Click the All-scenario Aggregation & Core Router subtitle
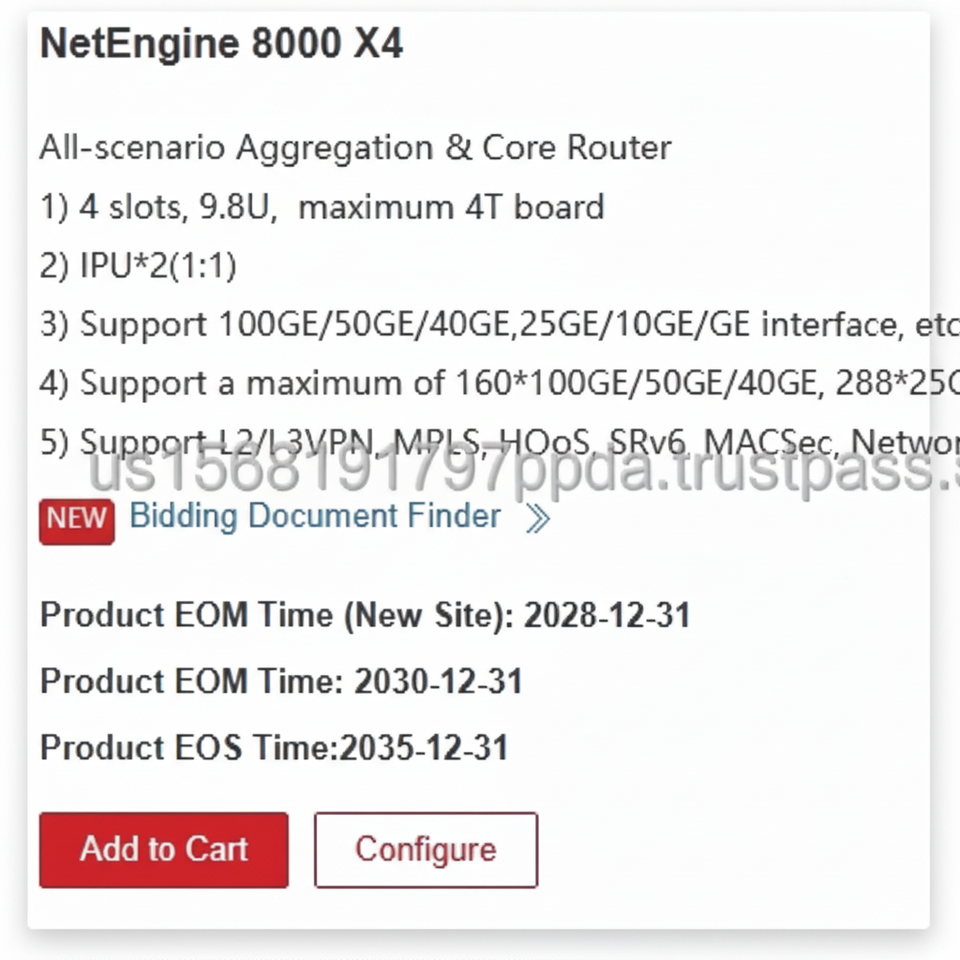Image resolution: width=960 pixels, height=960 pixels. click(x=355, y=148)
